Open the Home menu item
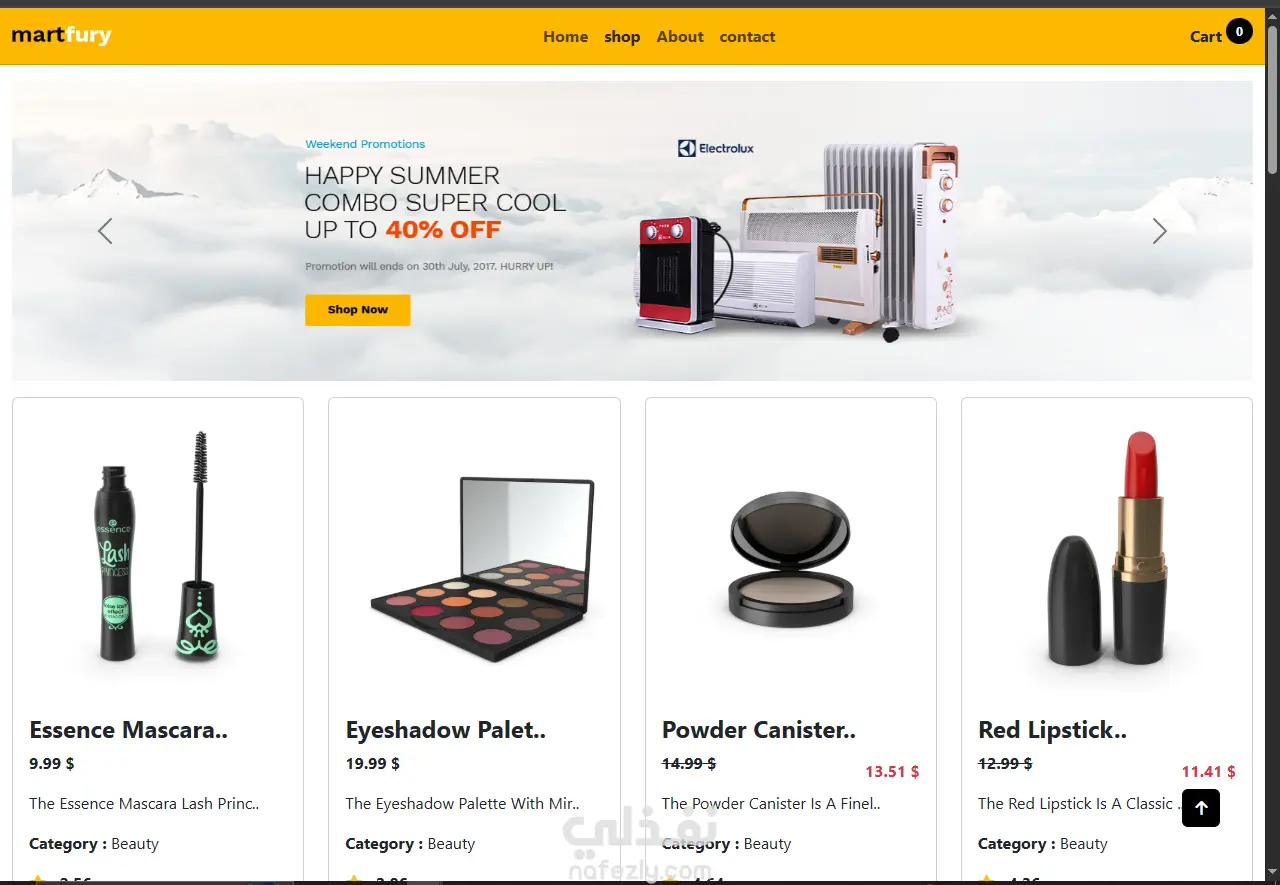 pyautogui.click(x=565, y=37)
